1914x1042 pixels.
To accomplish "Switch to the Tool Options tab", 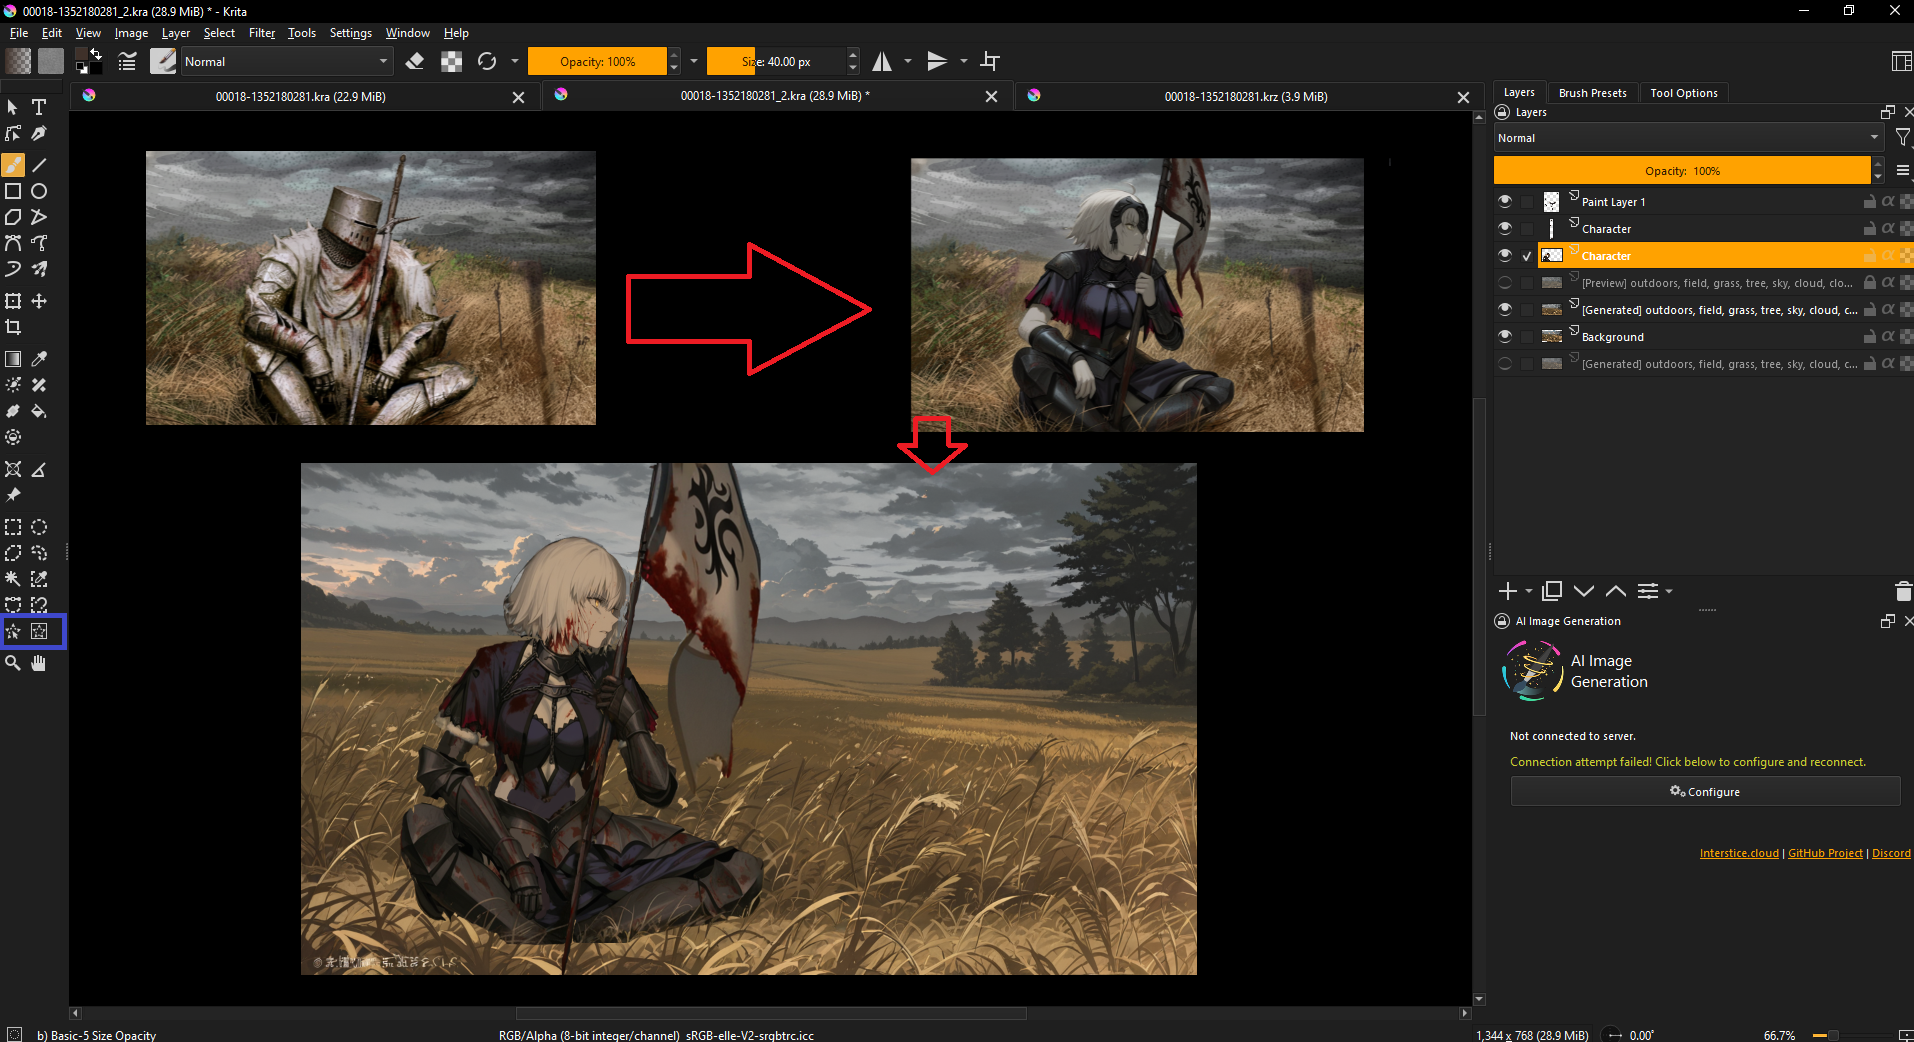I will 1684,93.
